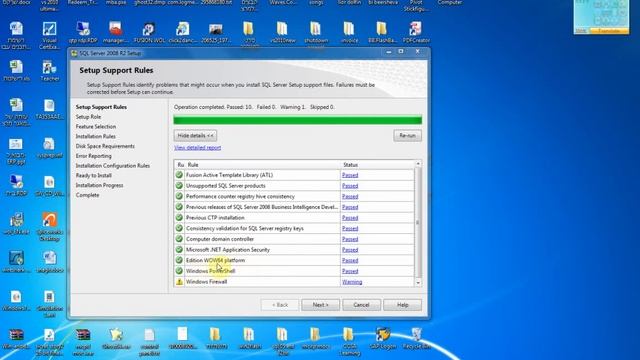Select Qlikview Desktop icon

pyautogui.click(x=49, y=227)
